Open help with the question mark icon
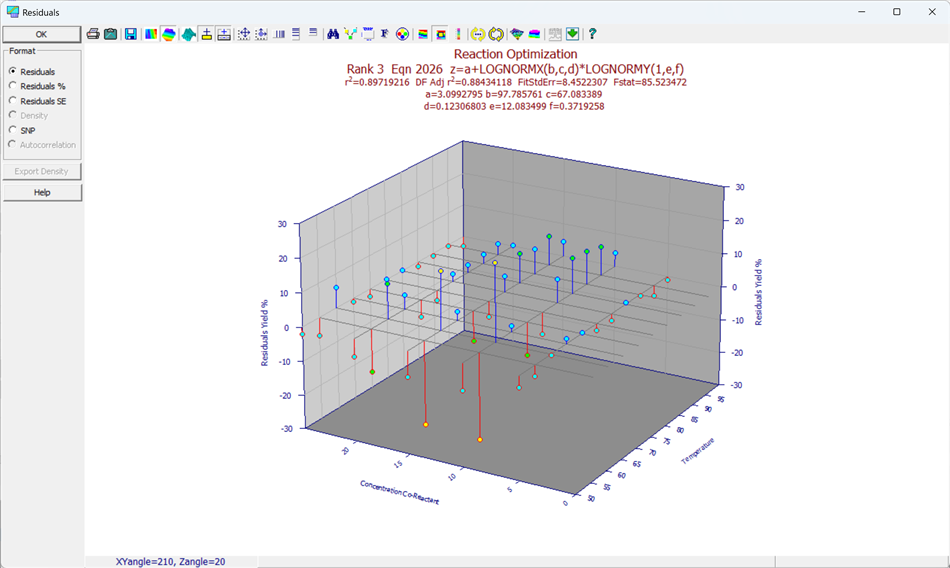This screenshot has width=950, height=568. [592, 34]
